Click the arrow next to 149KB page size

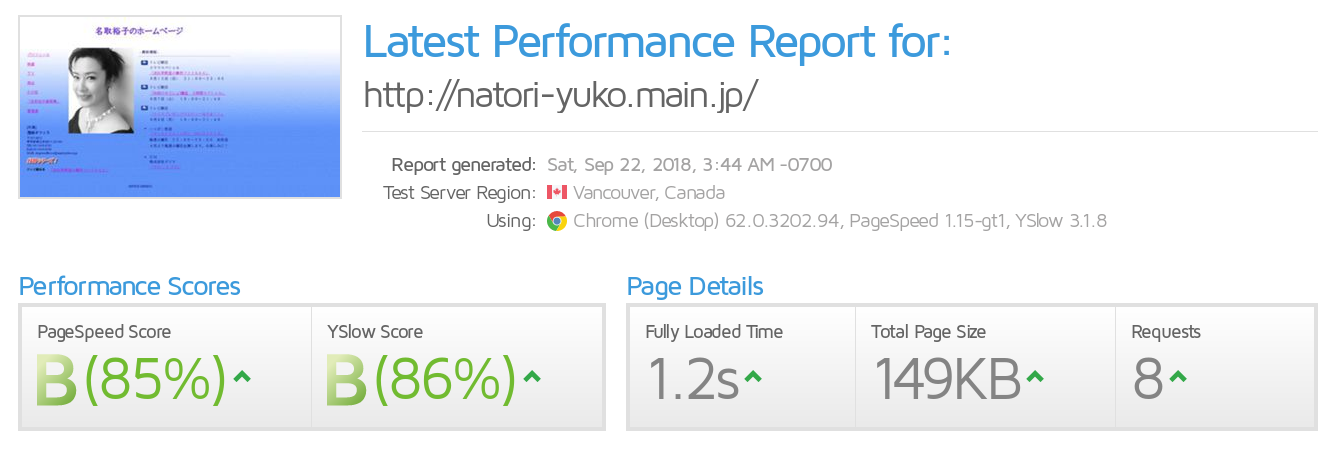[1035, 376]
